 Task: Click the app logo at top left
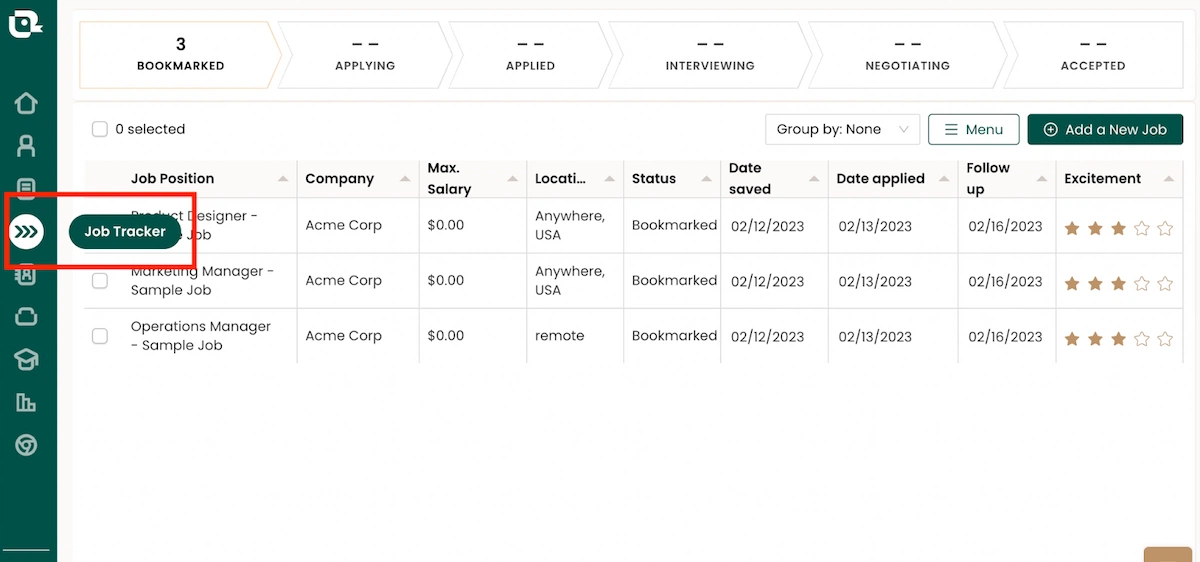click(24, 22)
